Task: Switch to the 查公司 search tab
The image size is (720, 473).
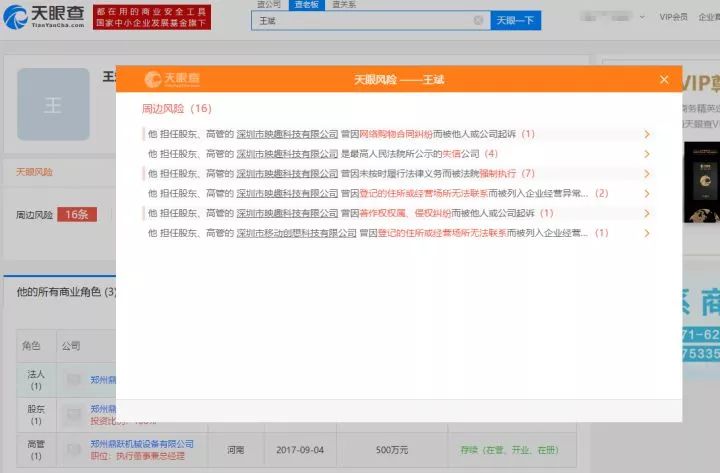Action: [x=269, y=5]
